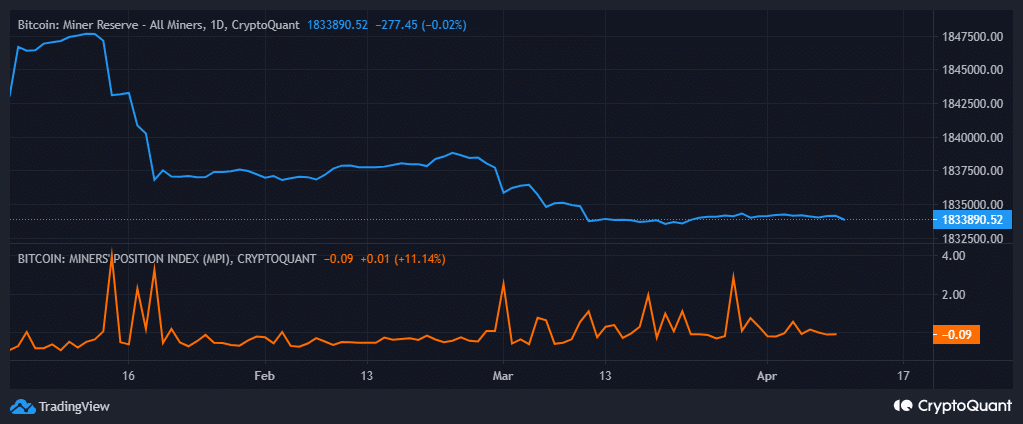This screenshot has height=424, width=1023.
Task: Click the 17 date label on time axis
Action: point(904,376)
